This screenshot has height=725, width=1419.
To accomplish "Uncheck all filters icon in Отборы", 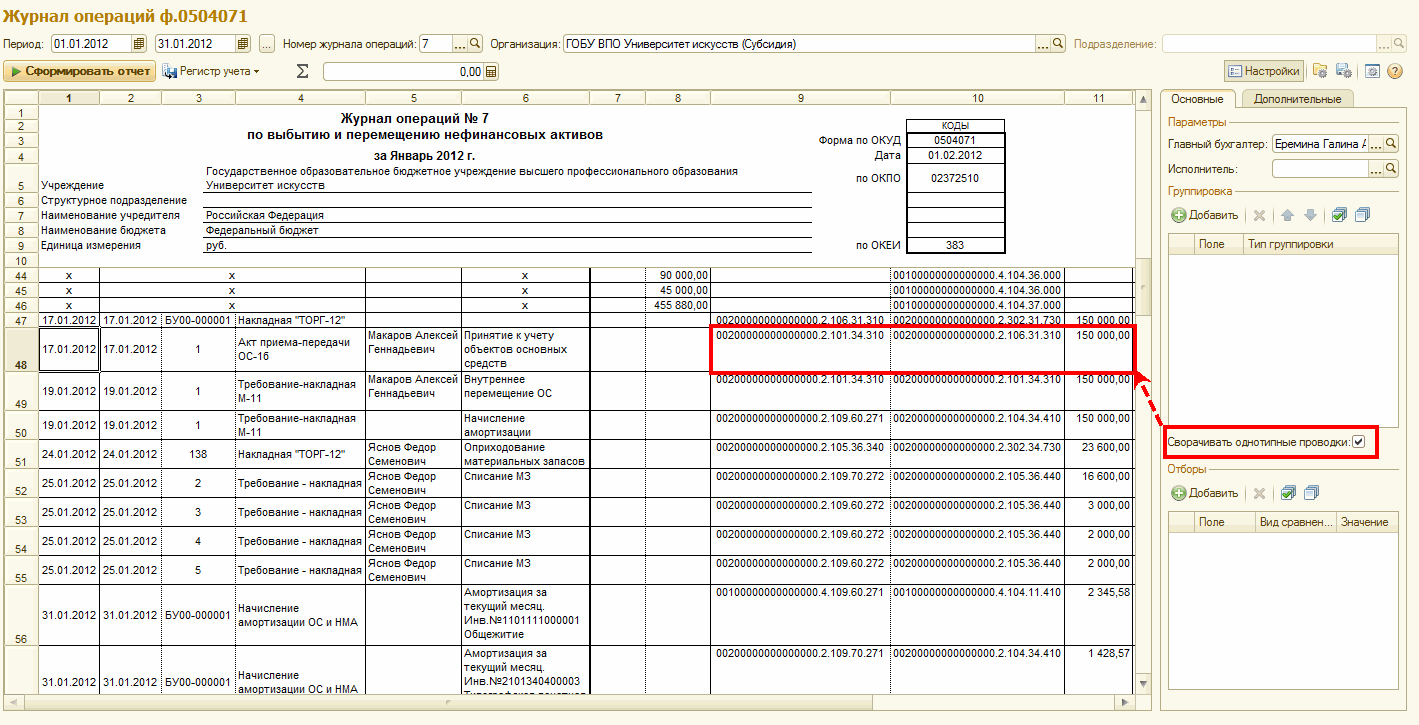I will point(1312,493).
